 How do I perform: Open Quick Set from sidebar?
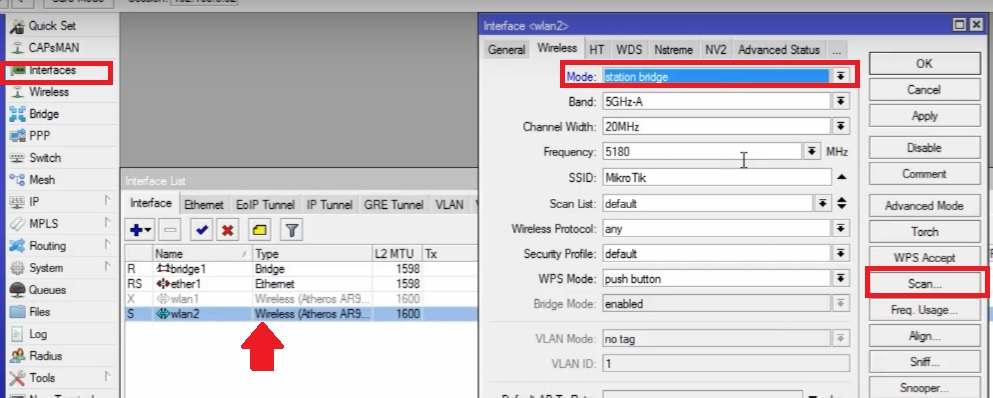pyautogui.click(x=52, y=26)
